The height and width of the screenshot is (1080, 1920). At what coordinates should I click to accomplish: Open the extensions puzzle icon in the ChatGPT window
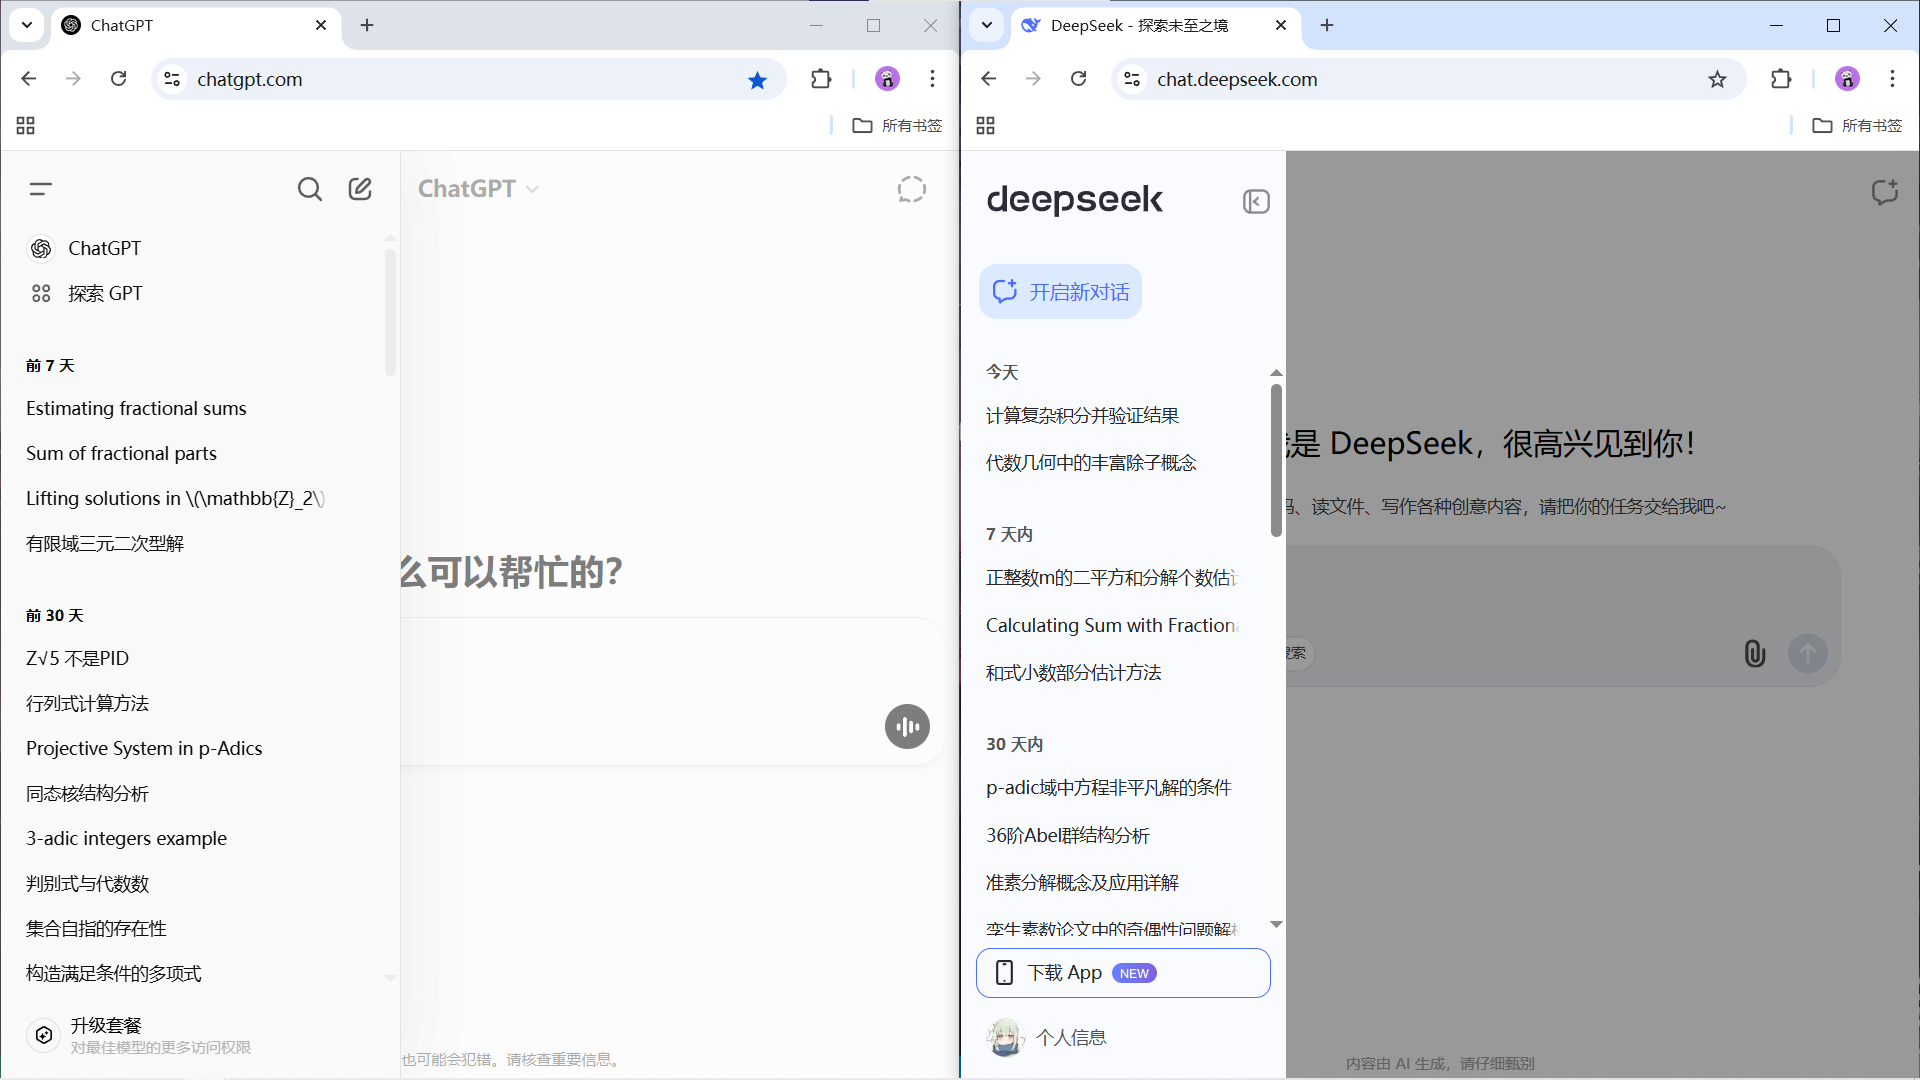tap(821, 79)
